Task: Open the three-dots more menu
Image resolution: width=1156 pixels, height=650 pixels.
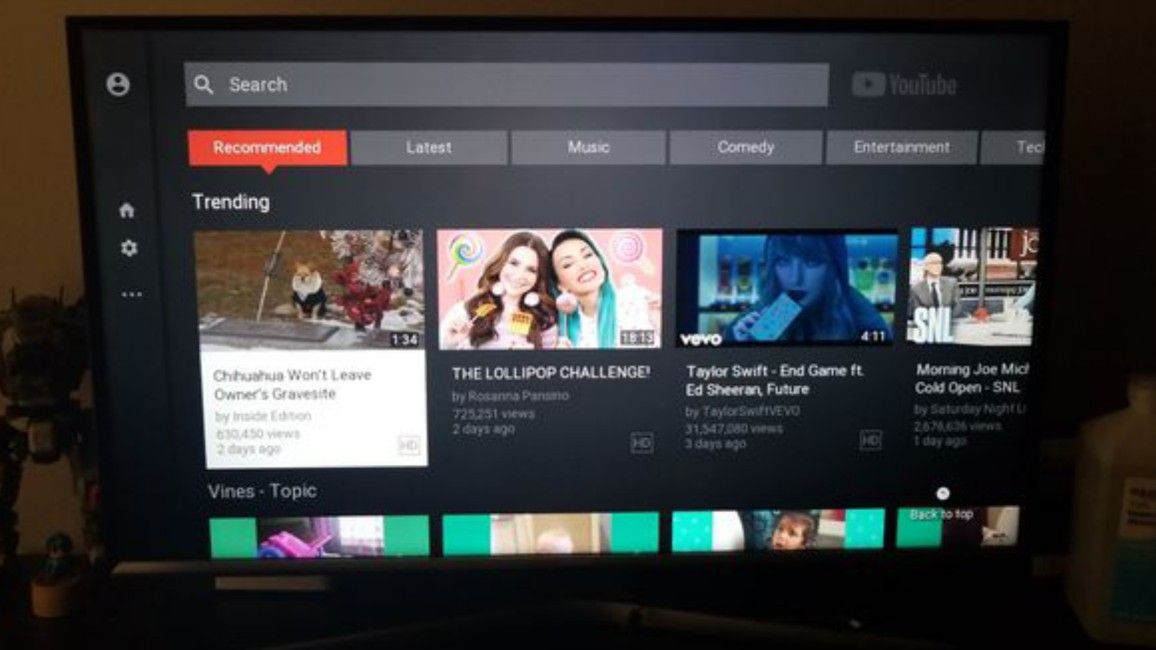Action: [x=132, y=294]
